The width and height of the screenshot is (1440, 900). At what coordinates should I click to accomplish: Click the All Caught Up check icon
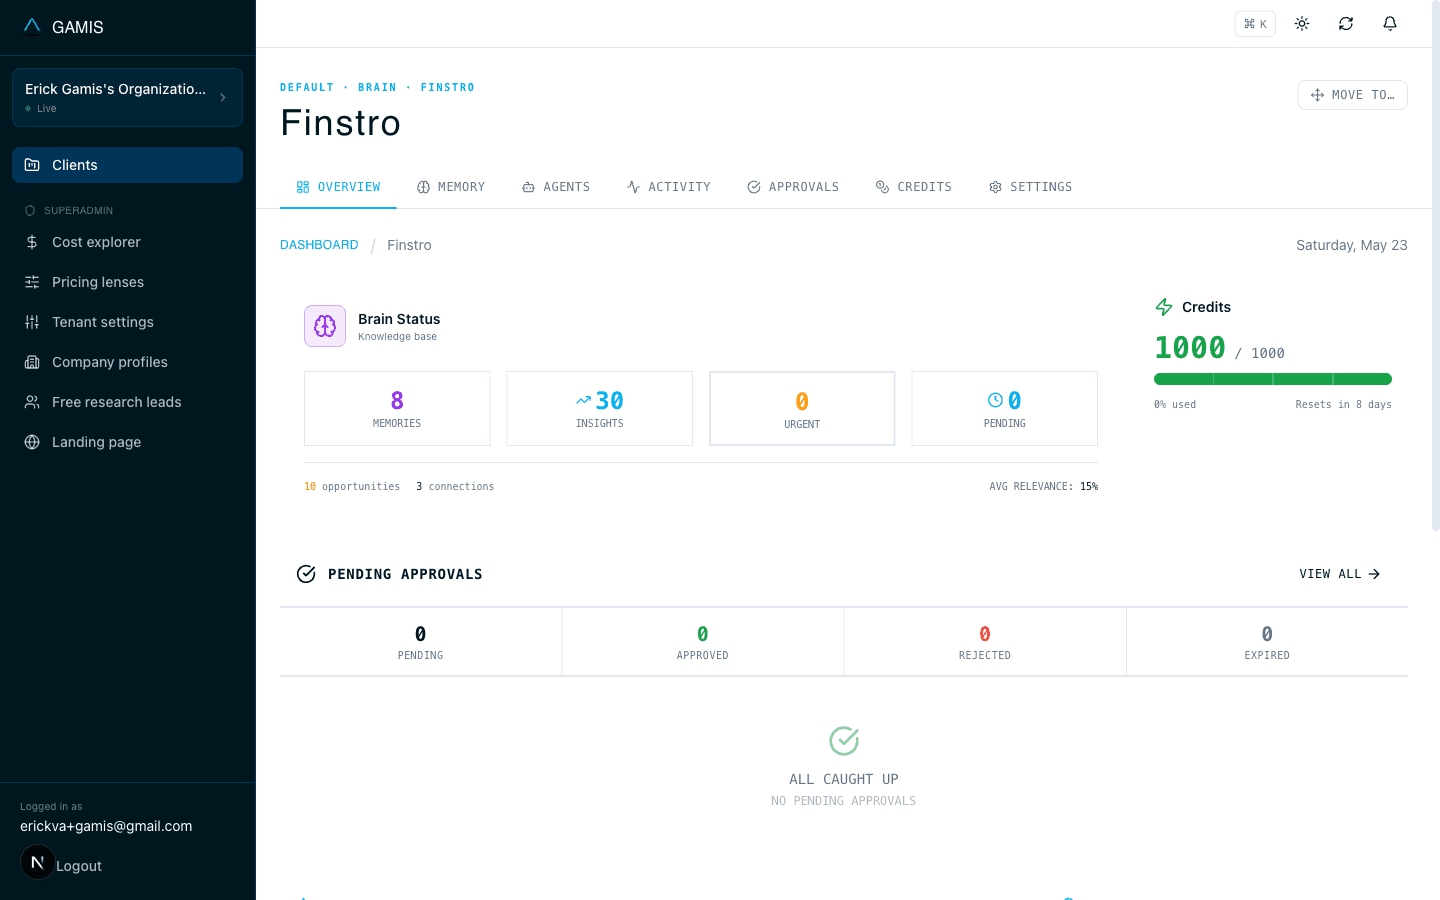click(844, 741)
